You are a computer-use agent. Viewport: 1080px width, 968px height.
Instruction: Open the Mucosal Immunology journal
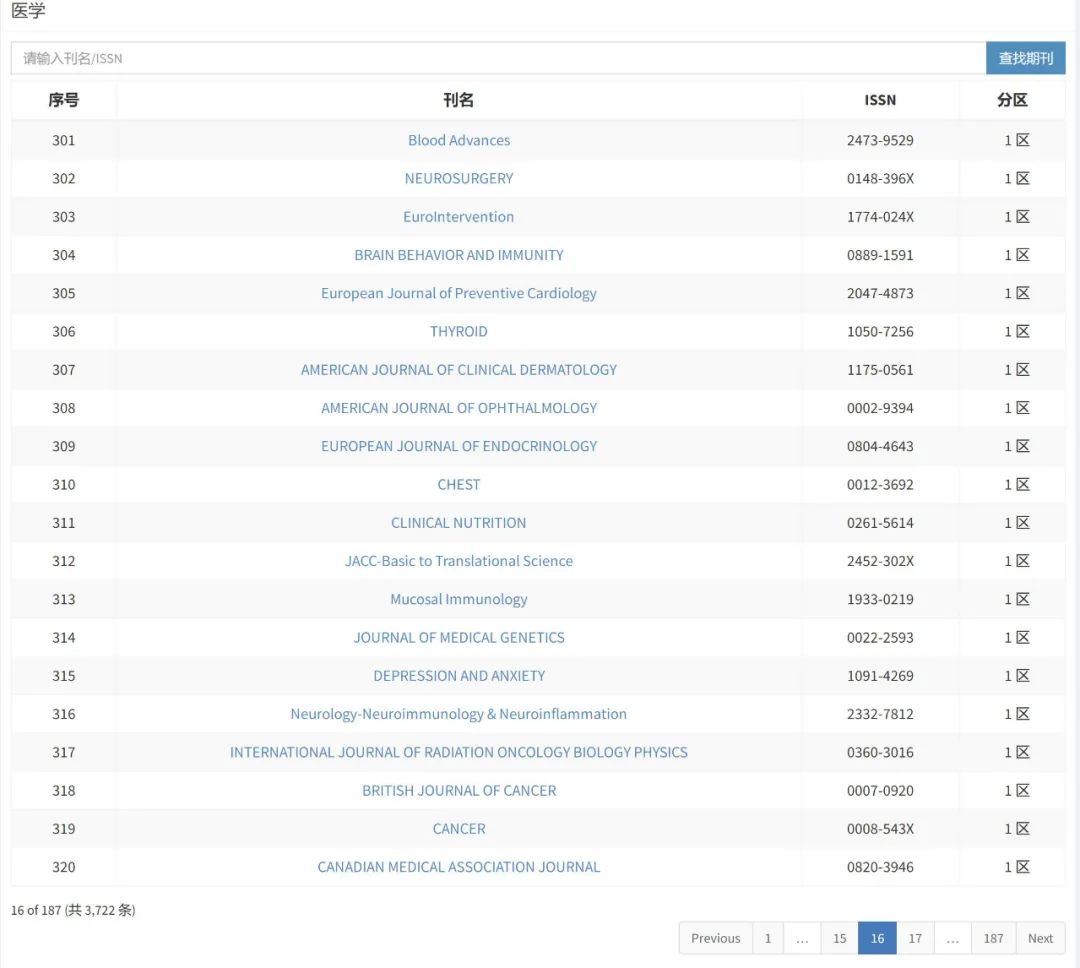click(x=459, y=600)
